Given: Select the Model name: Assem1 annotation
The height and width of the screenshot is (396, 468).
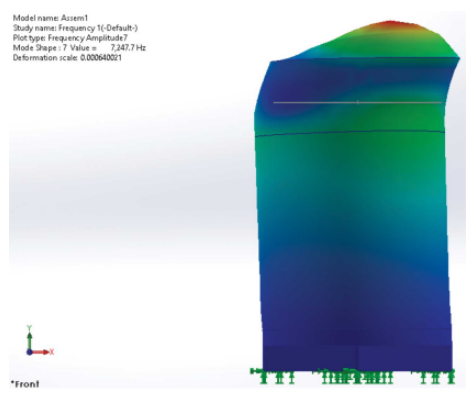Looking at the screenshot, I should [50, 18].
